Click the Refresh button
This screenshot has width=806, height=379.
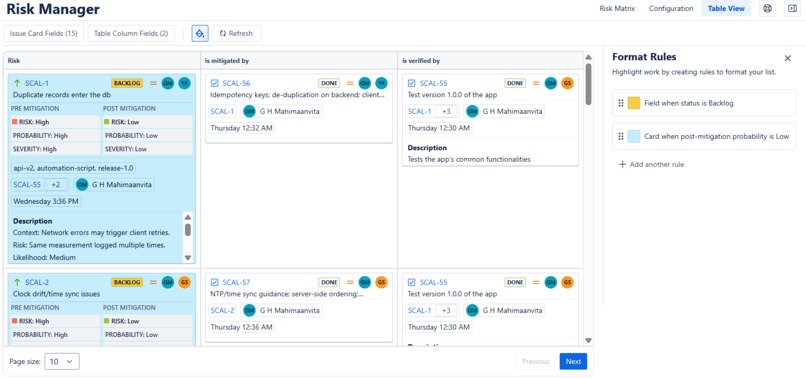pyautogui.click(x=236, y=33)
